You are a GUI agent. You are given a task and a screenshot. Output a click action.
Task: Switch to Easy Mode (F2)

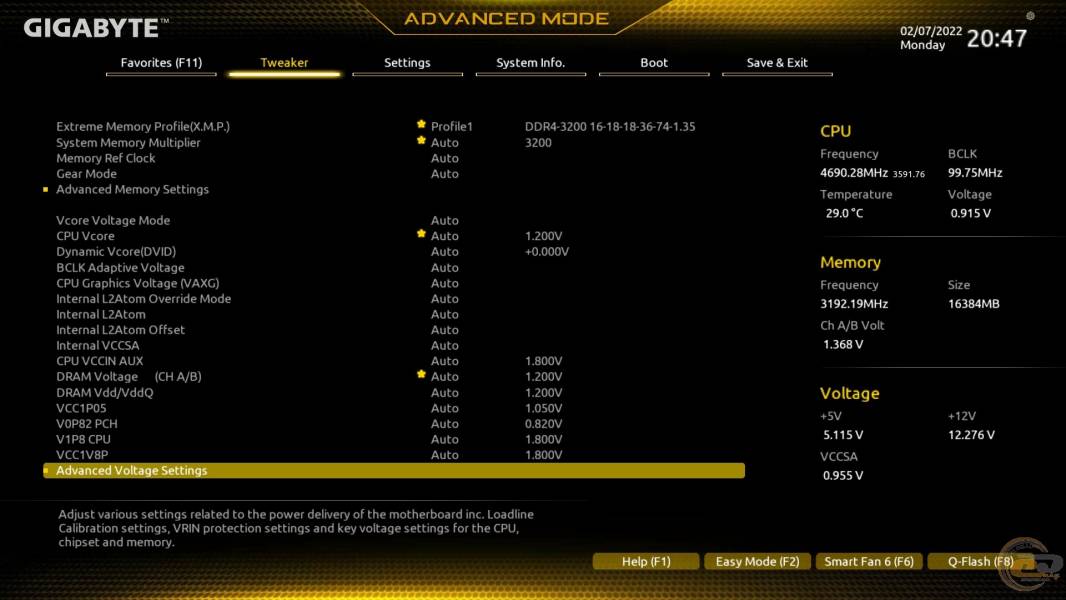pyautogui.click(x=757, y=561)
